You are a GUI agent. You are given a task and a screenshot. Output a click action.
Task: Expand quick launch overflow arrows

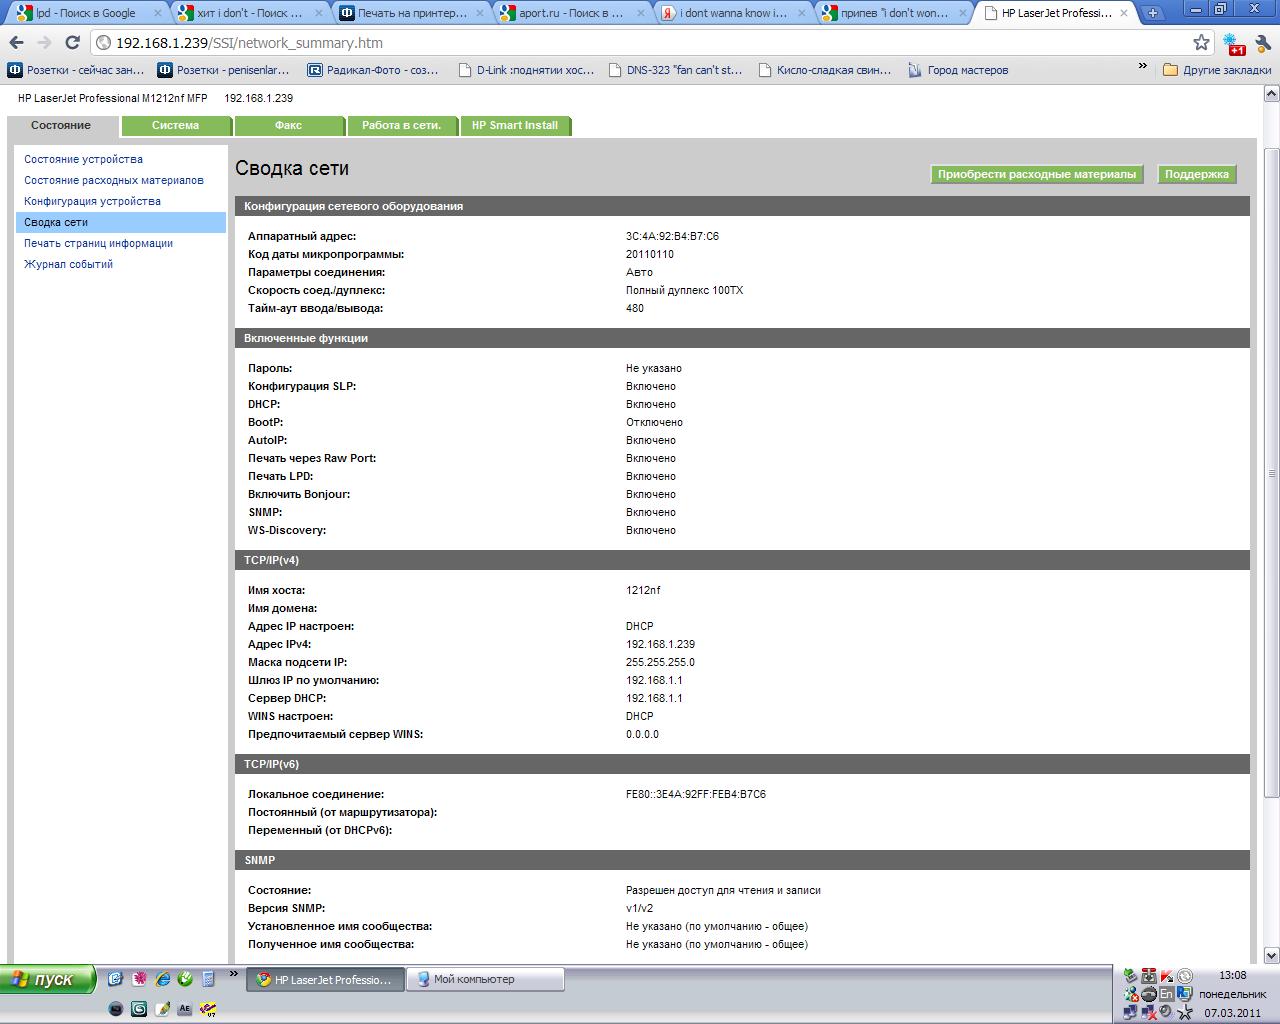click(x=234, y=973)
